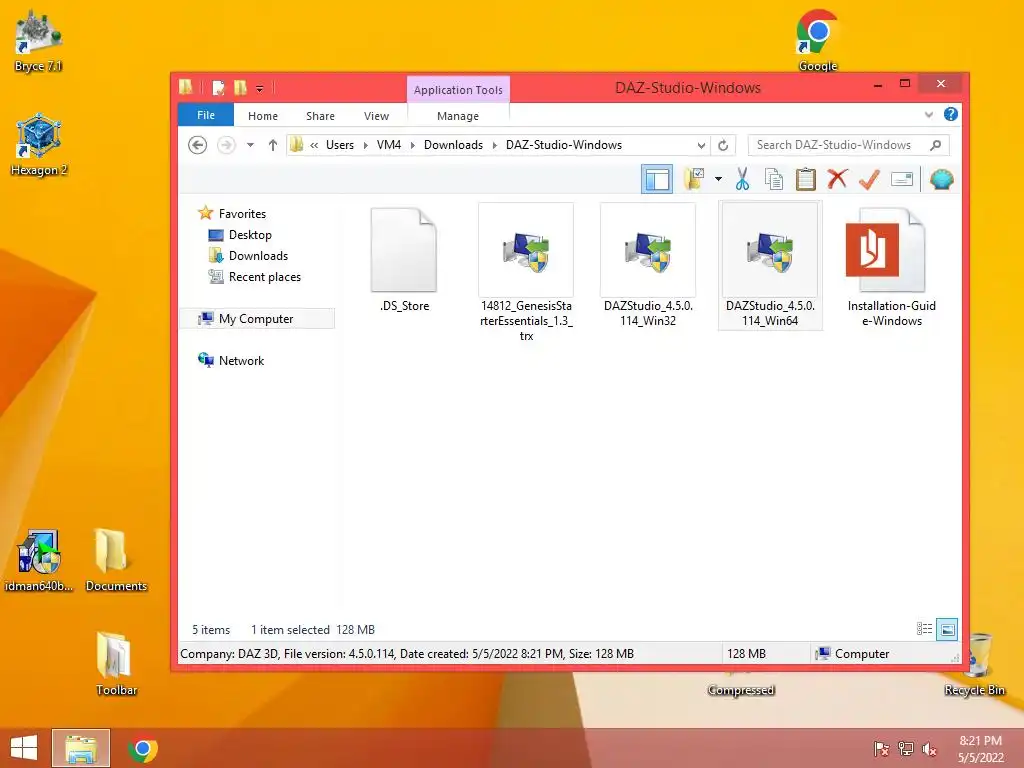Refresh the folder with the refresh icon
Screen dimensions: 1024x768
(723, 145)
